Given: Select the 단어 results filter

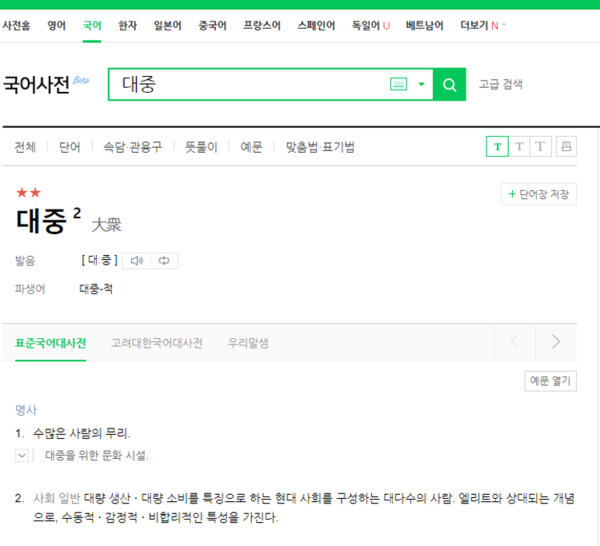Looking at the screenshot, I should point(70,147).
